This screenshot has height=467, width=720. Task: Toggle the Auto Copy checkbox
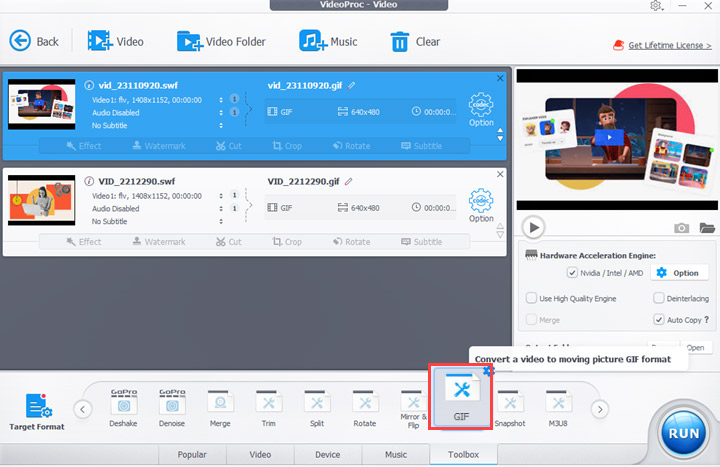pyautogui.click(x=658, y=320)
